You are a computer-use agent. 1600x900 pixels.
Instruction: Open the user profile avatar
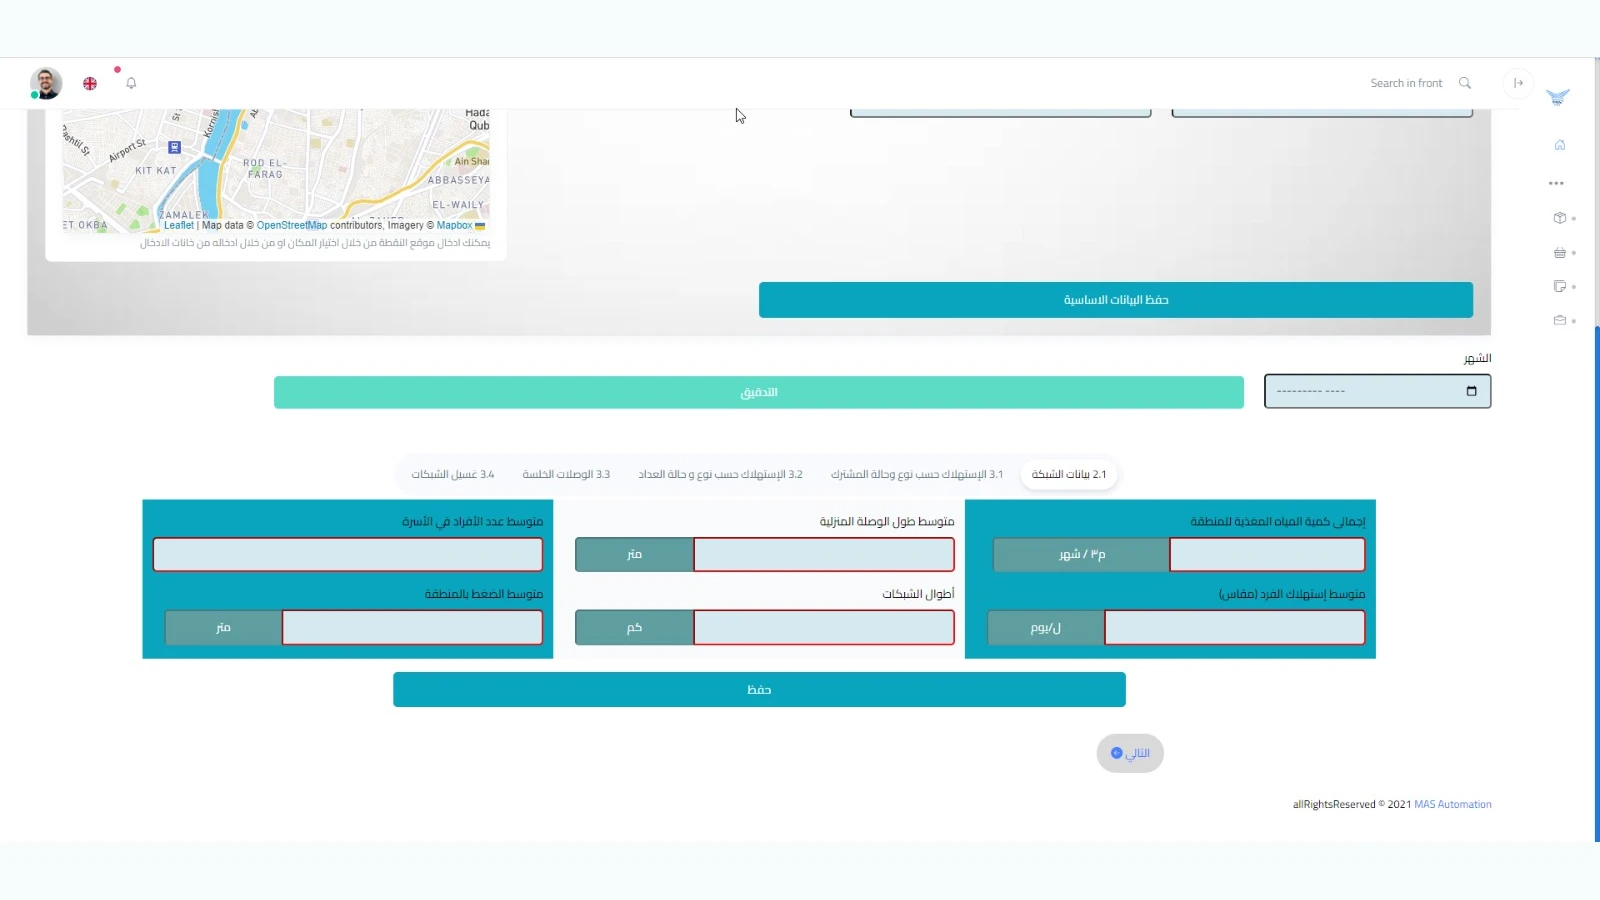pos(46,83)
